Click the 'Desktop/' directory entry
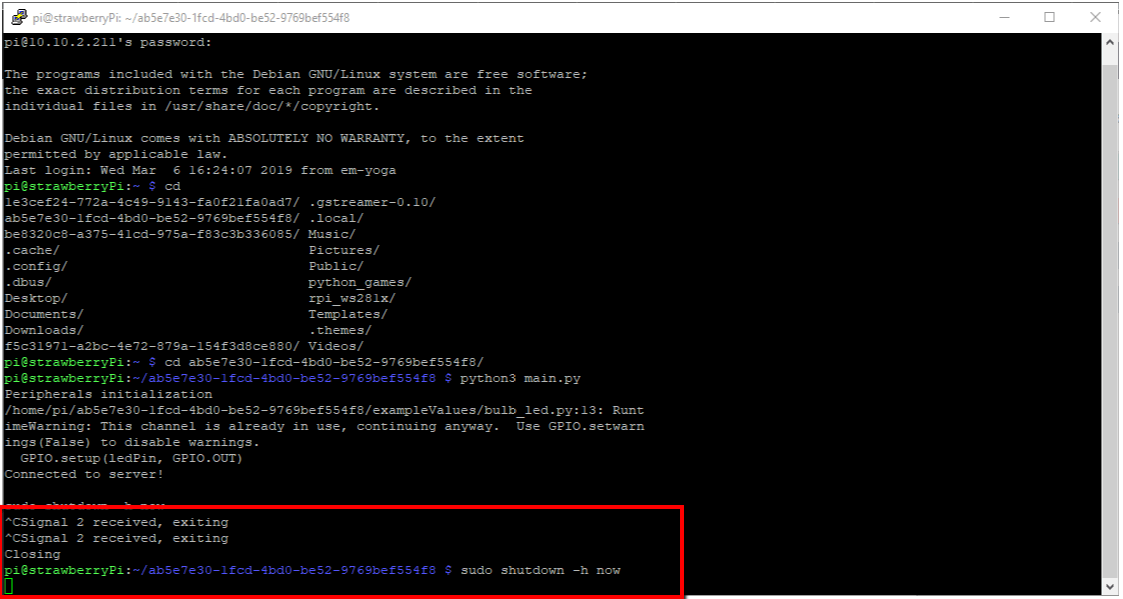The height and width of the screenshot is (599, 1123). click(x=37, y=298)
